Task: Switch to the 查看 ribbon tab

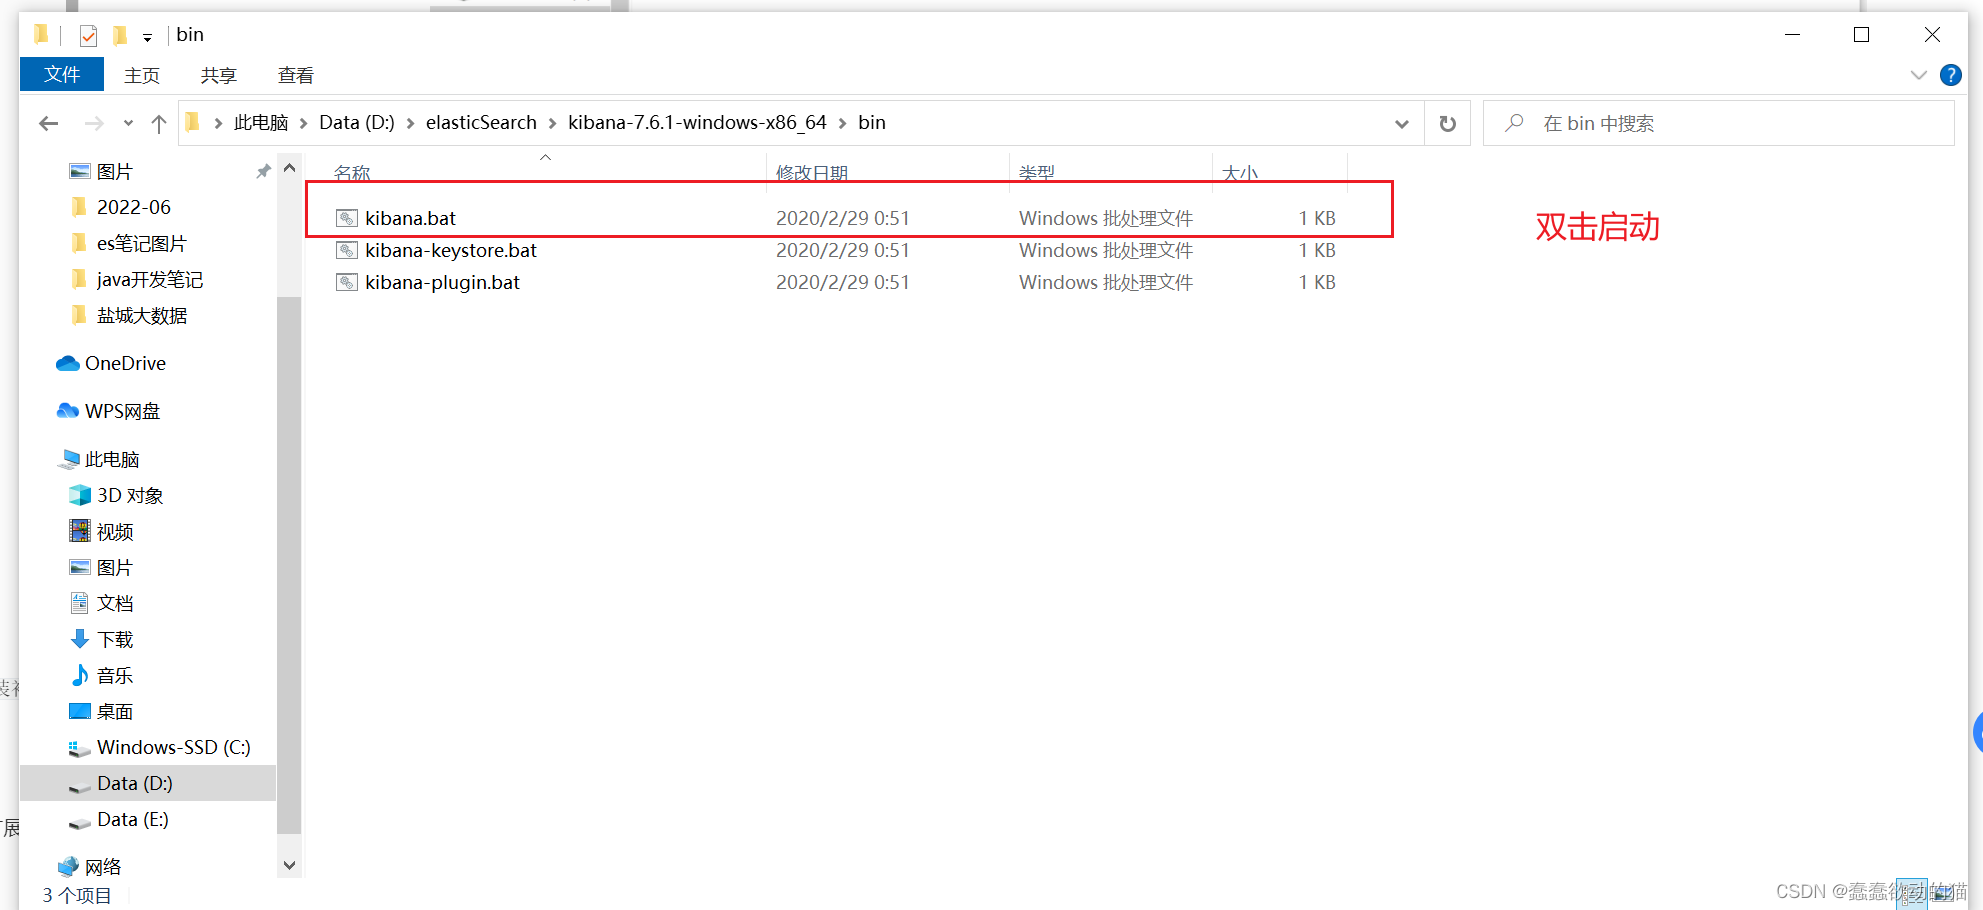Action: coord(296,75)
